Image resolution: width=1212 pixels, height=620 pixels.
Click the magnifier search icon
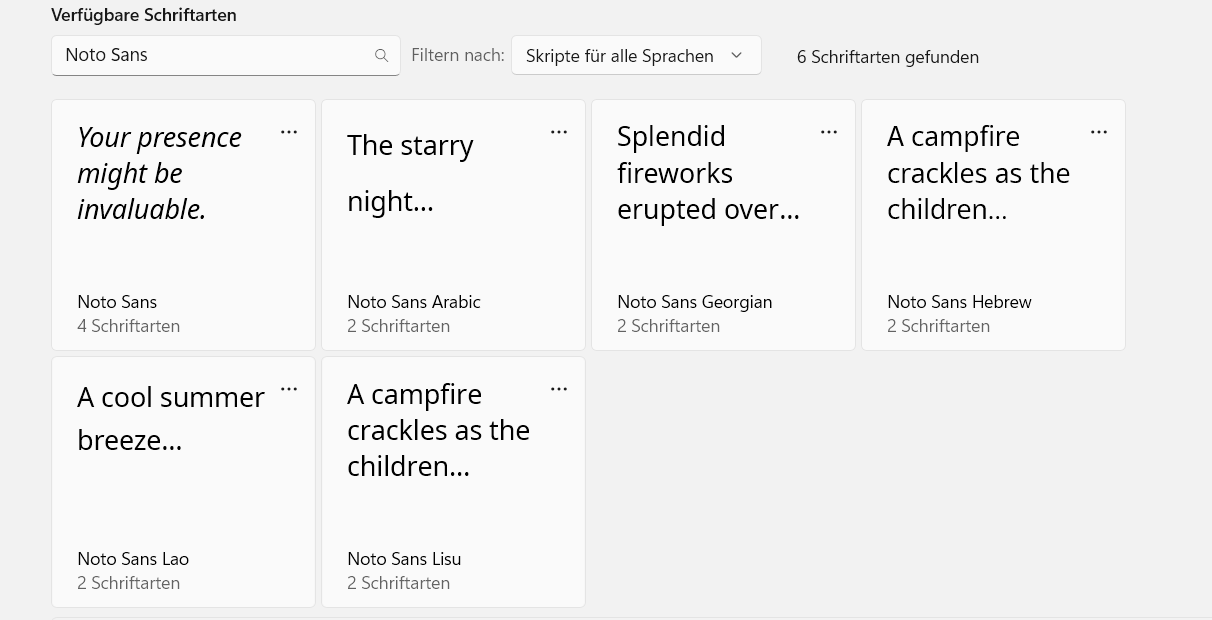381,56
